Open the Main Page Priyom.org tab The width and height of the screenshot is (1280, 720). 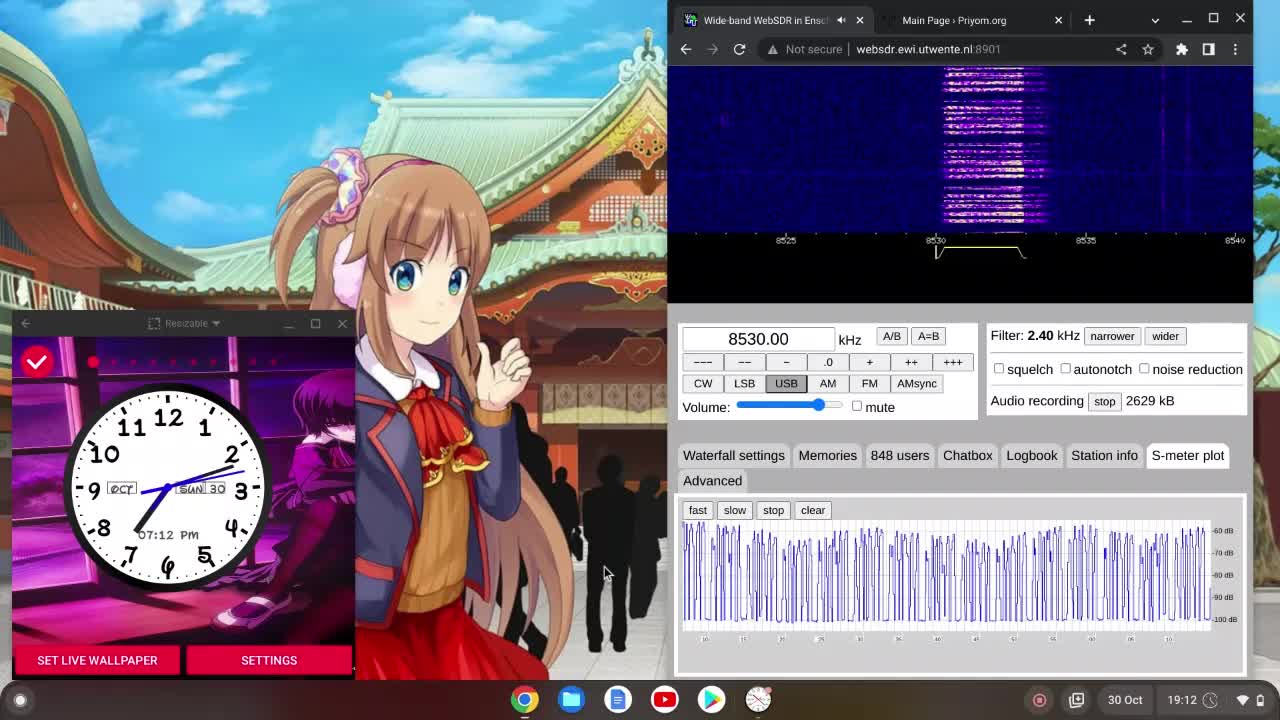click(x=954, y=20)
